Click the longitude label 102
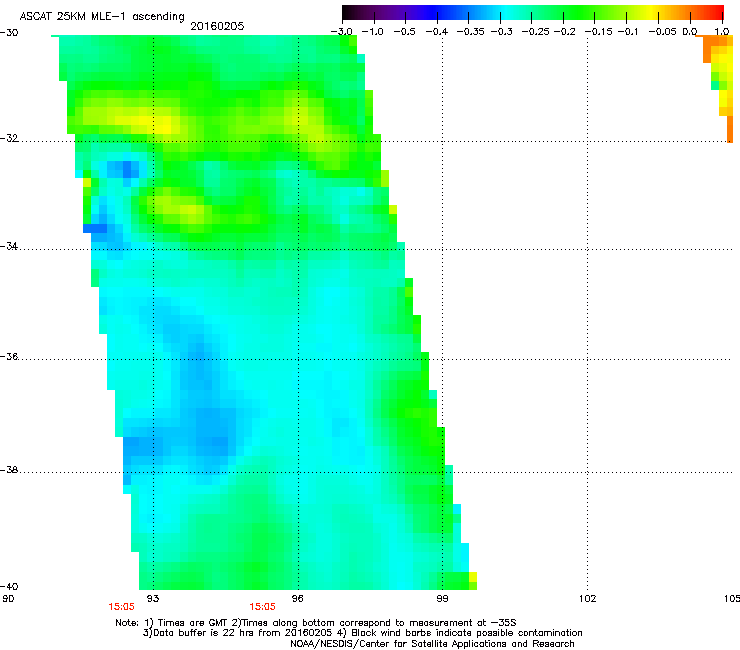Image resolution: width=740 pixels, height=650 pixels. pos(588,599)
